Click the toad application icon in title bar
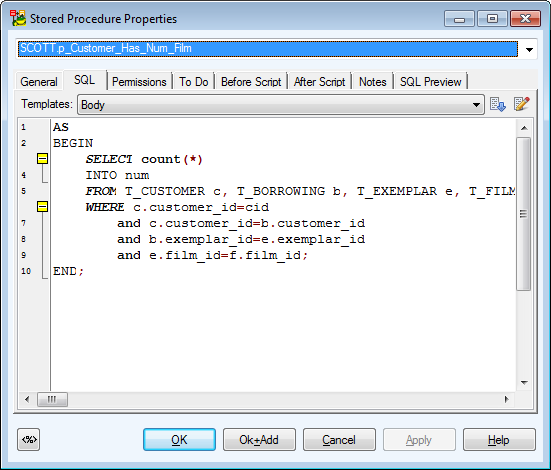Viewport: 551px width, 470px height. tap(18, 18)
